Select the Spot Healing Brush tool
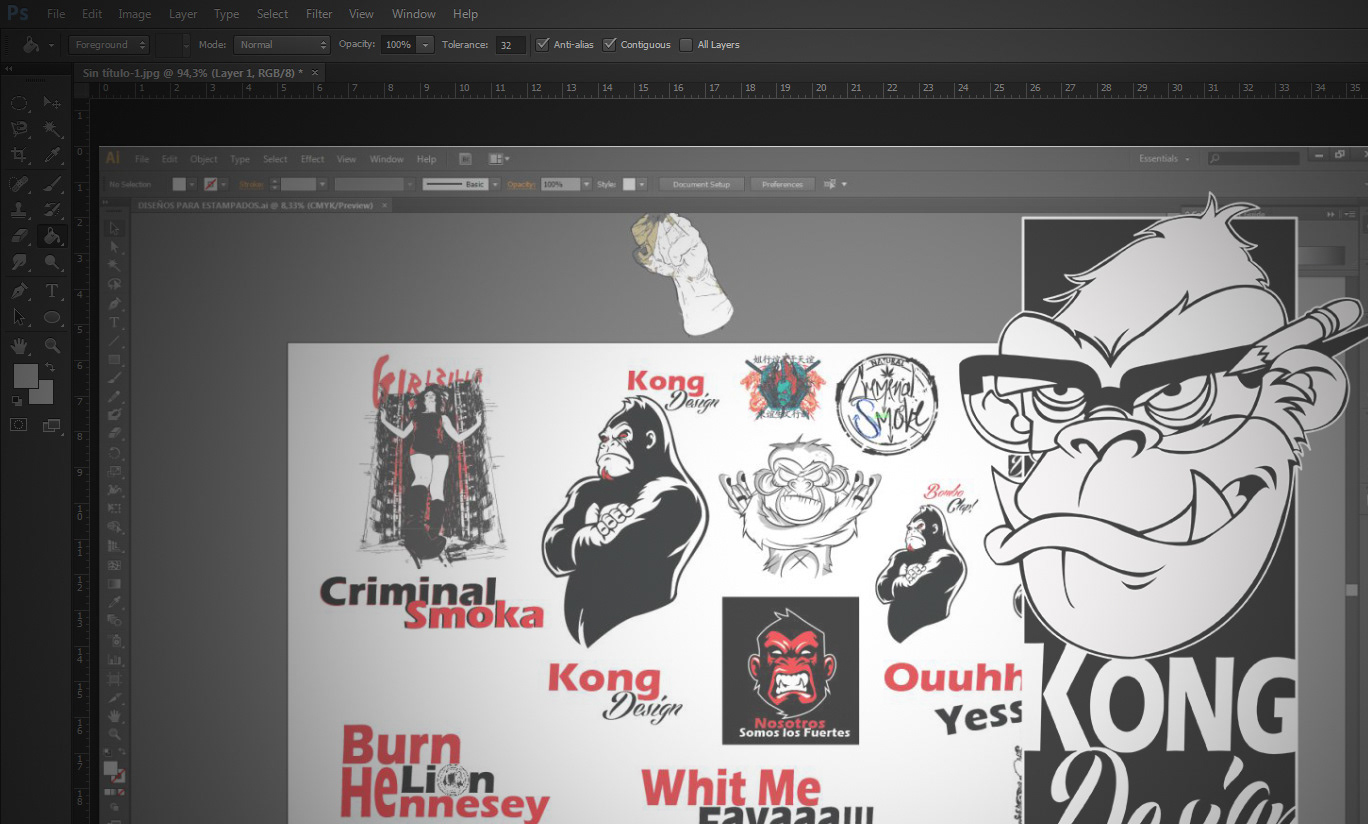 coord(19,184)
